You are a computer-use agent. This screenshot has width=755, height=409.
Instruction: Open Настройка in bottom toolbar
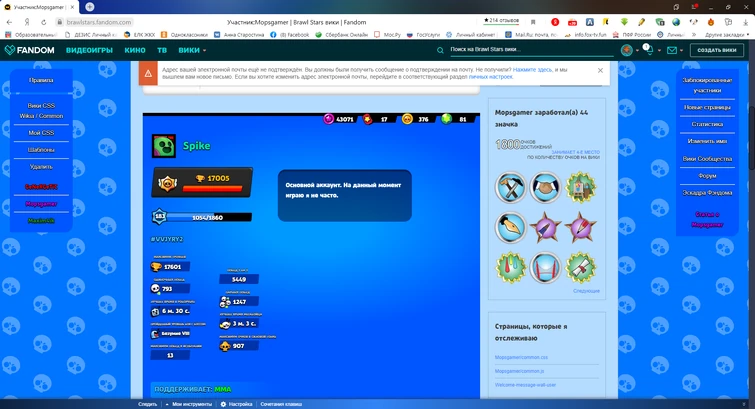point(236,404)
